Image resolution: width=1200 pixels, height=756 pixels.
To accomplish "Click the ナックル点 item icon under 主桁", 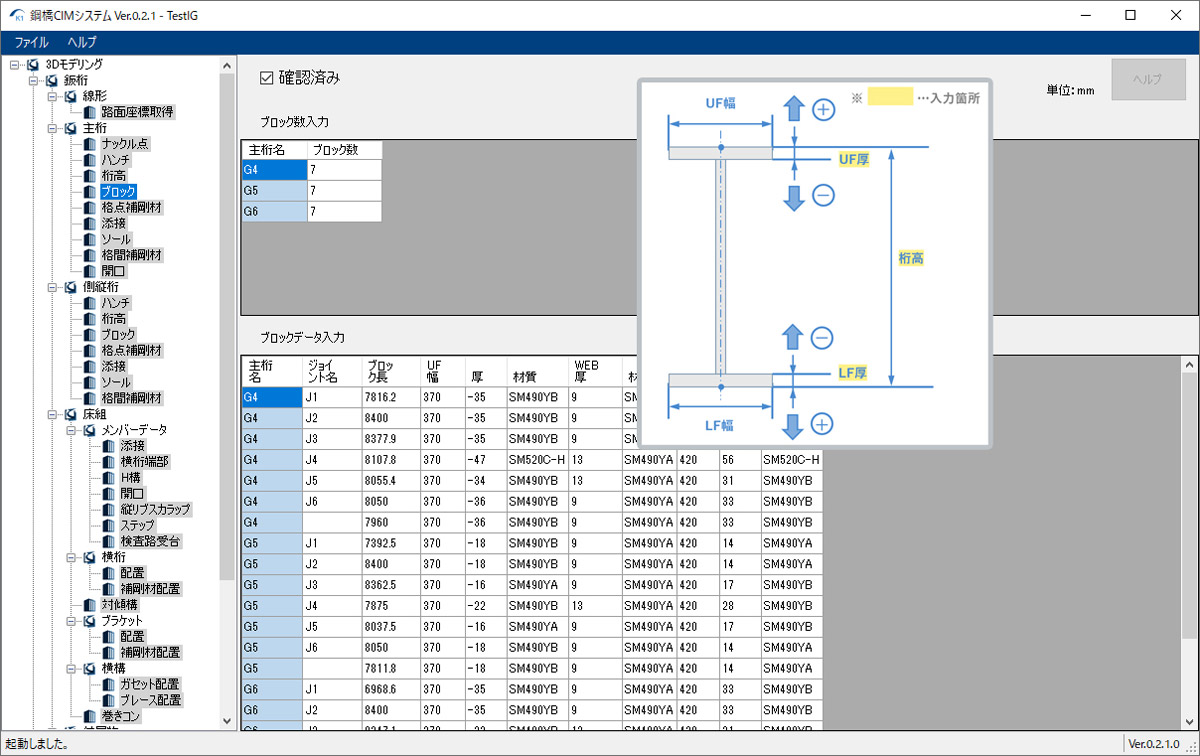I will (90, 144).
